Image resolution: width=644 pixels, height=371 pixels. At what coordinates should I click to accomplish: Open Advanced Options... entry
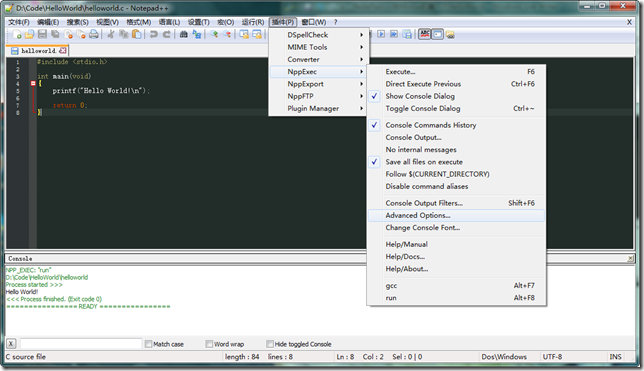pos(456,215)
